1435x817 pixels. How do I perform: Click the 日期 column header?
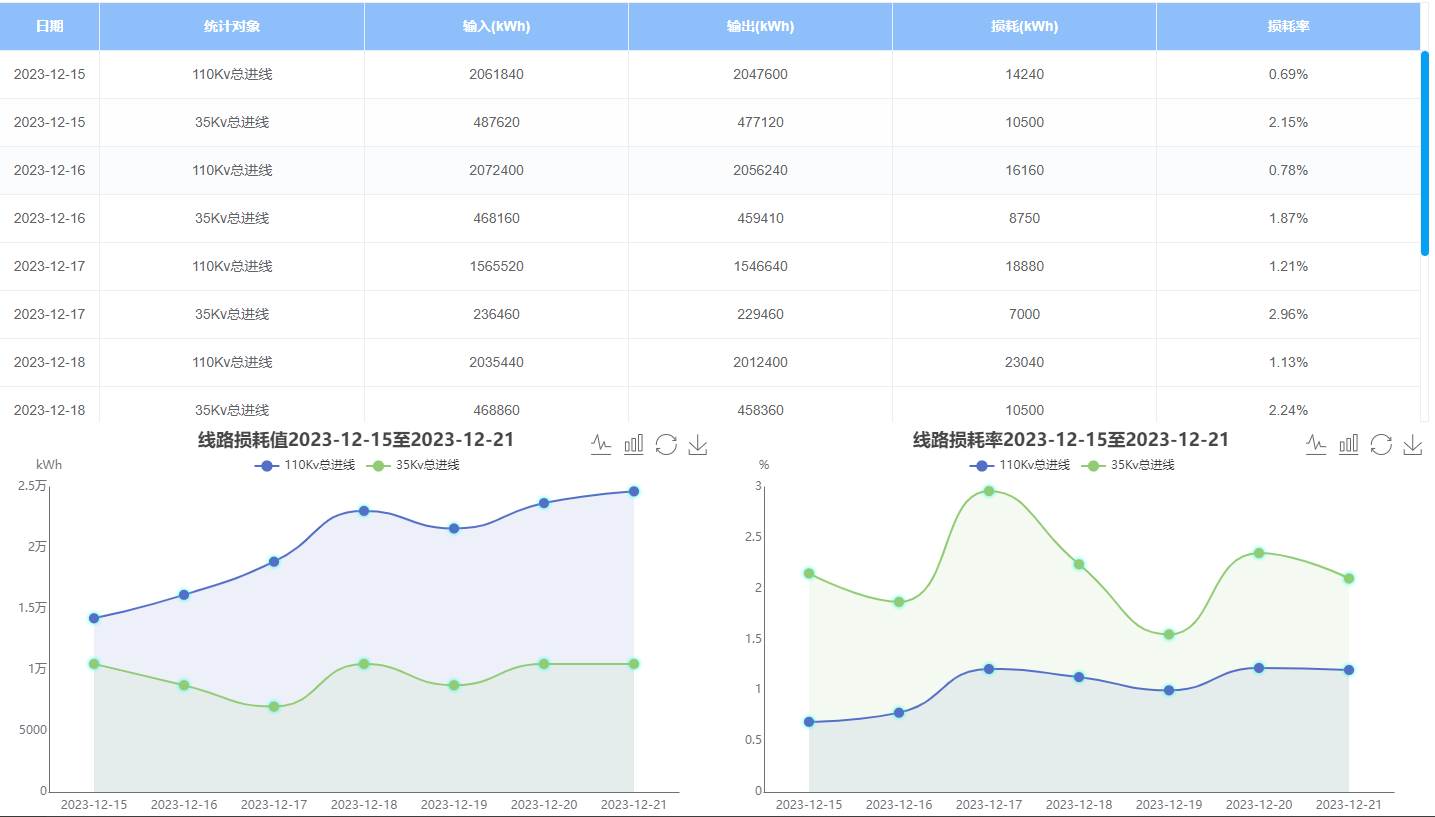click(49, 26)
